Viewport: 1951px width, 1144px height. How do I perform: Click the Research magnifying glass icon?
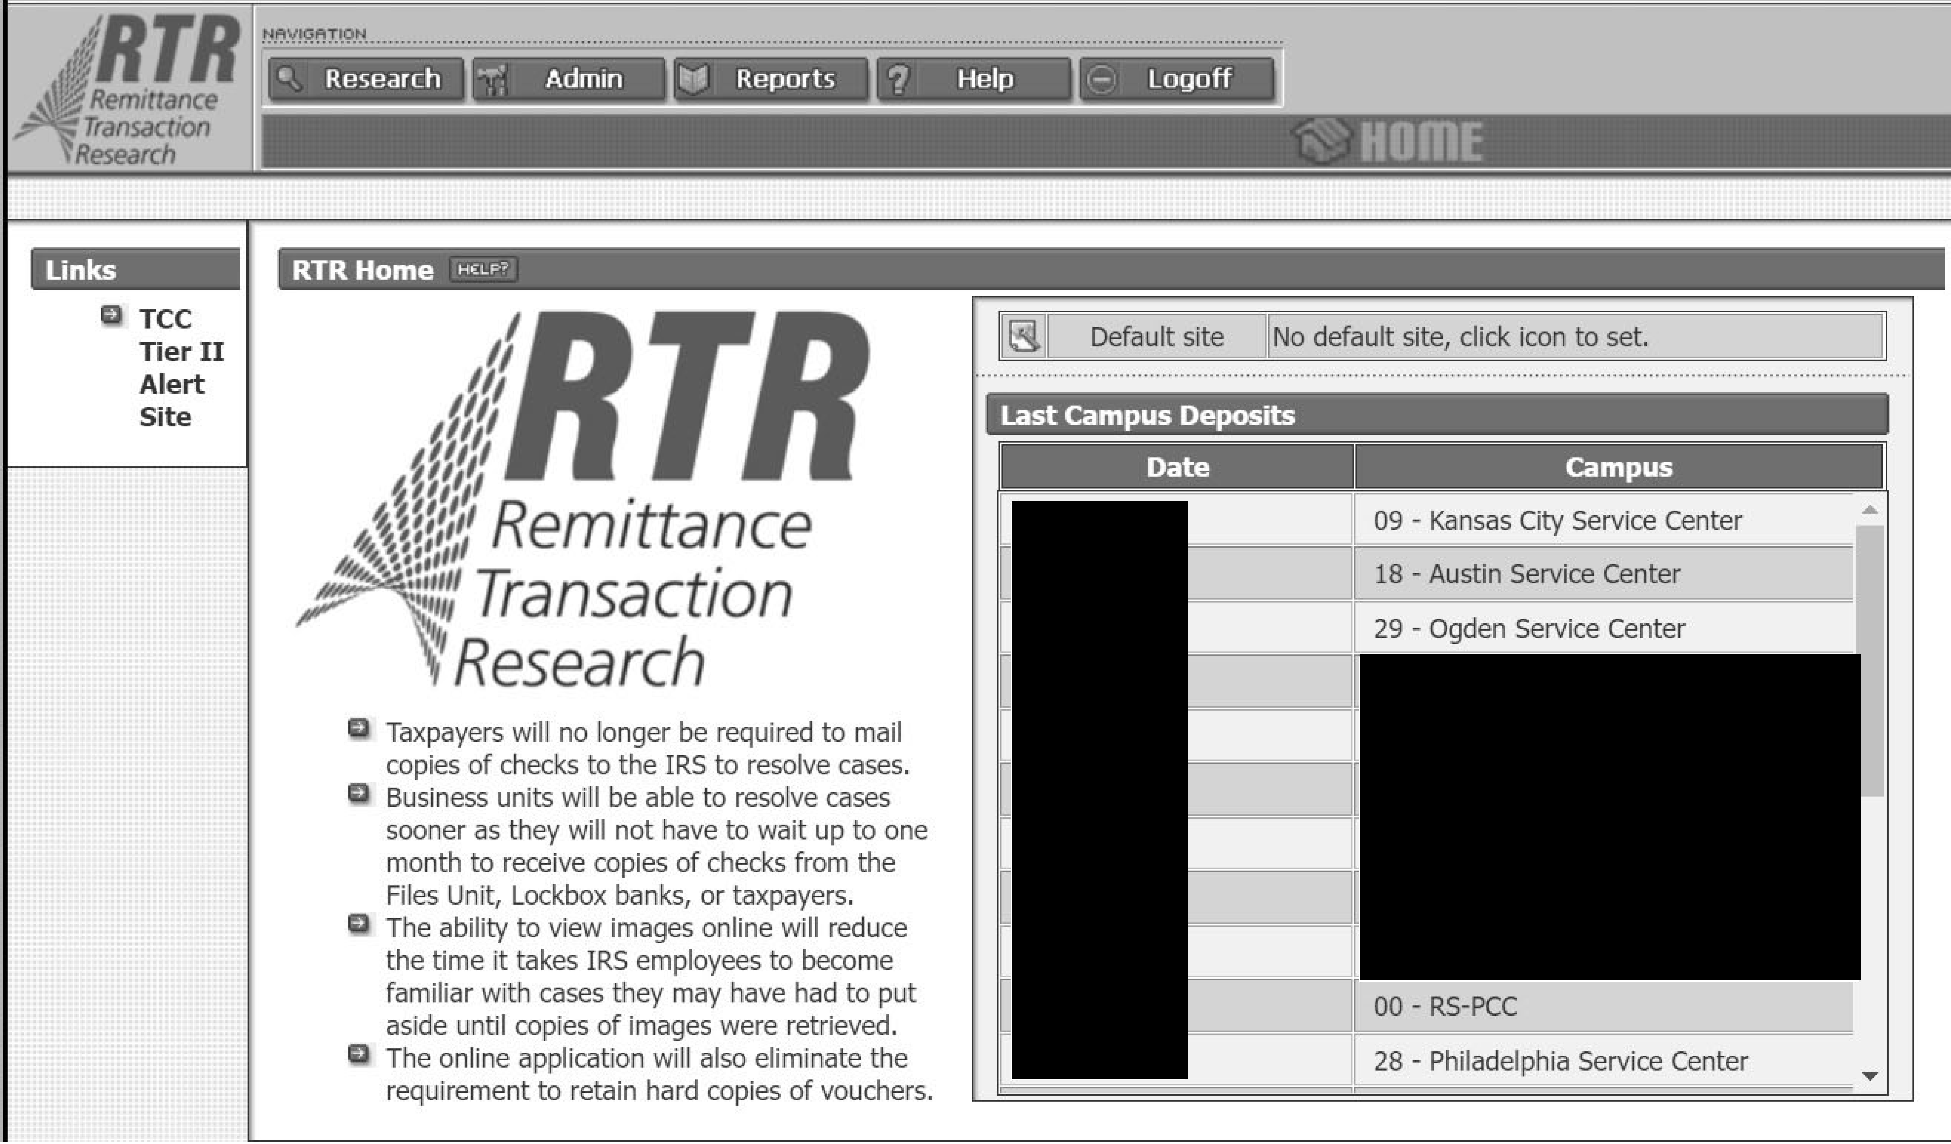pyautogui.click(x=289, y=79)
